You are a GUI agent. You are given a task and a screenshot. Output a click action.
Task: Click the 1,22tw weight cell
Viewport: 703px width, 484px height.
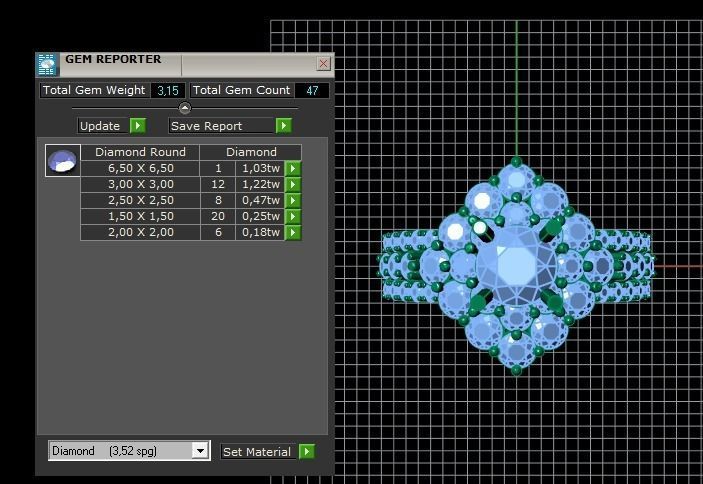click(x=260, y=185)
